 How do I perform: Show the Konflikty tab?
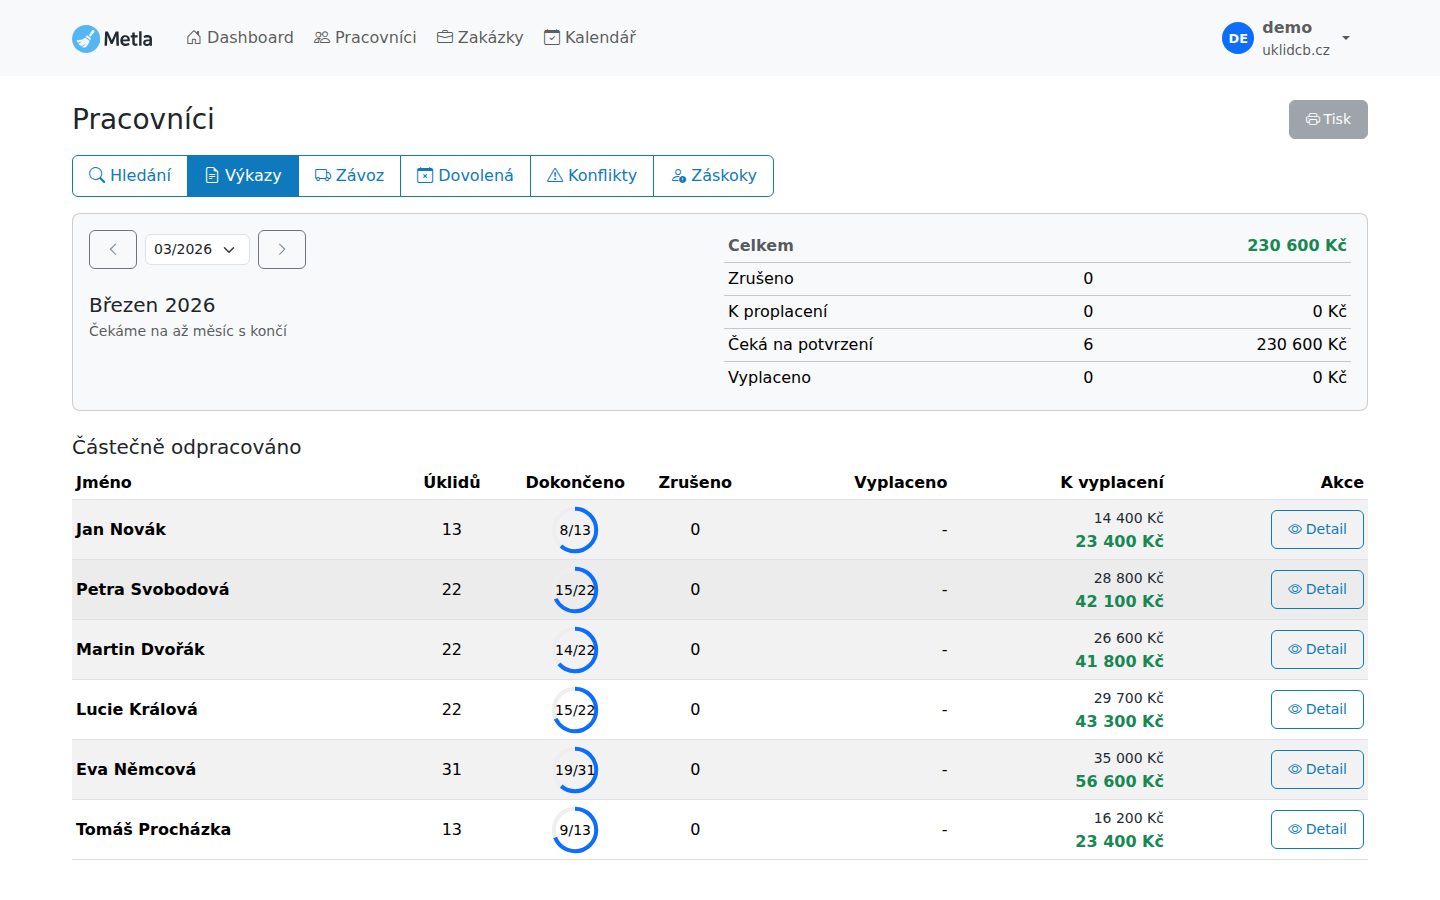coord(592,176)
